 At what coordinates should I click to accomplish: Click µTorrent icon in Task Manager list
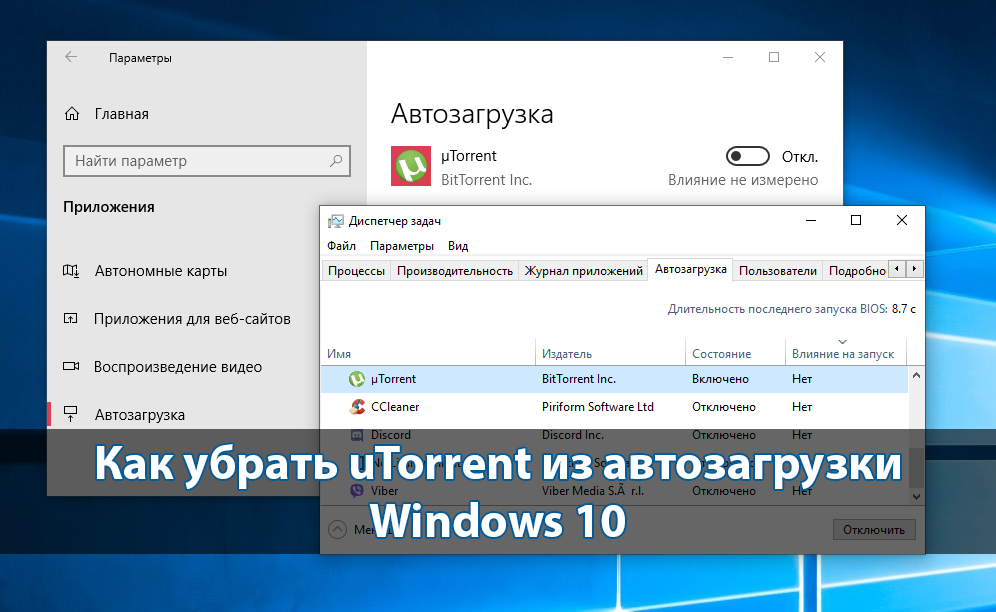357,379
